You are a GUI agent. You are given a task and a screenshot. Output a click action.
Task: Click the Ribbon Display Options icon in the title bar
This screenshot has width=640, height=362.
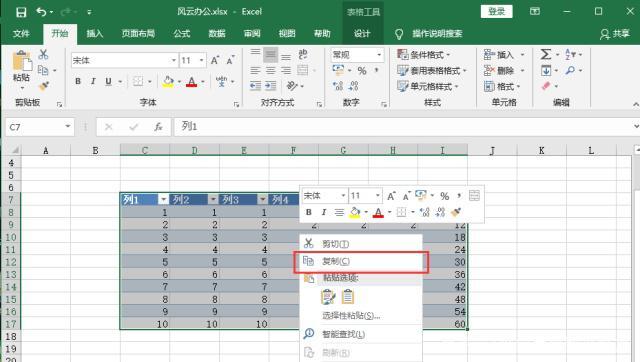click(x=535, y=11)
